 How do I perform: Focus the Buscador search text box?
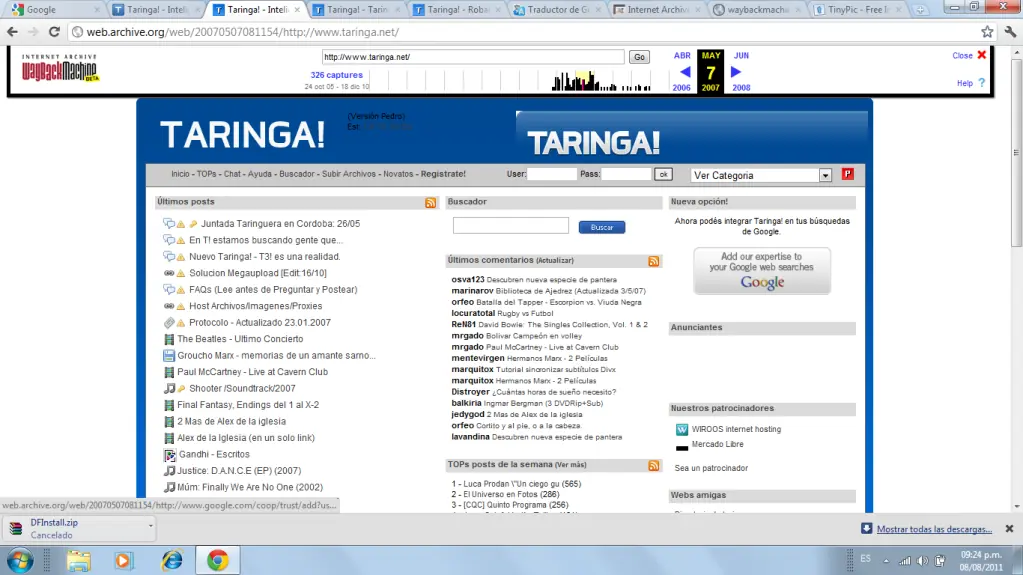pyautogui.click(x=511, y=226)
